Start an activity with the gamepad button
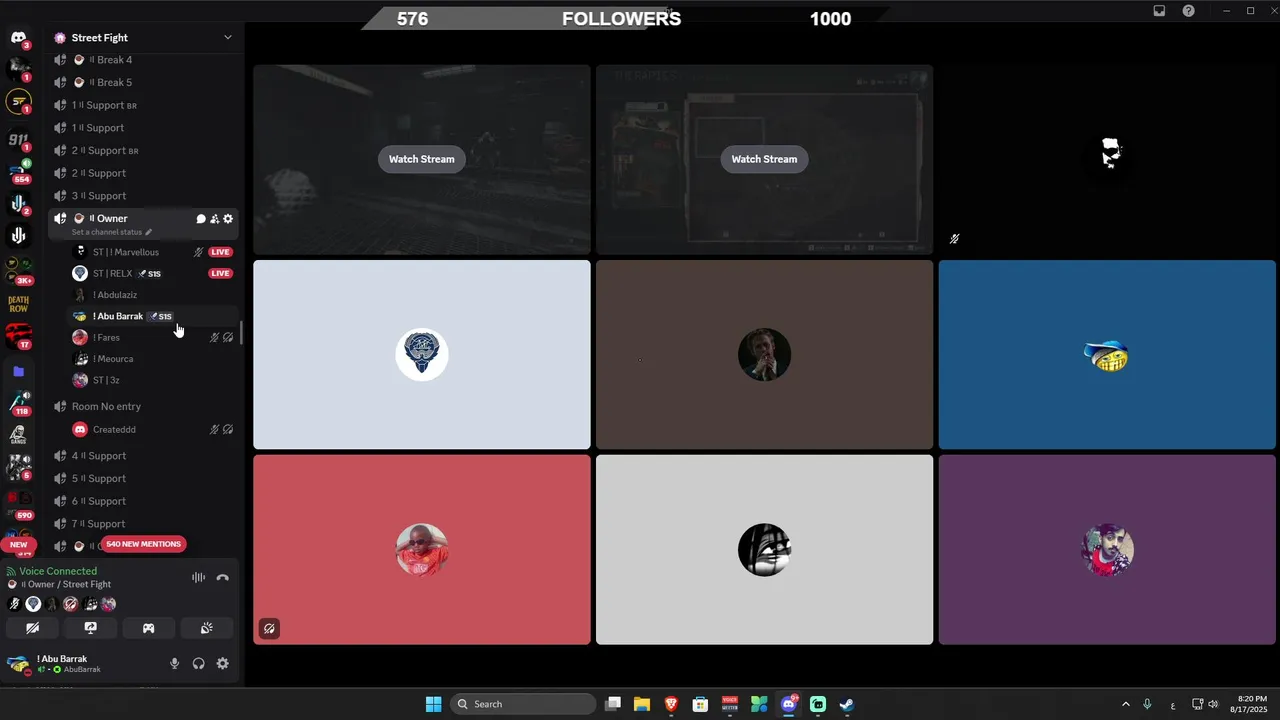Image resolution: width=1280 pixels, height=720 pixels. click(x=148, y=628)
